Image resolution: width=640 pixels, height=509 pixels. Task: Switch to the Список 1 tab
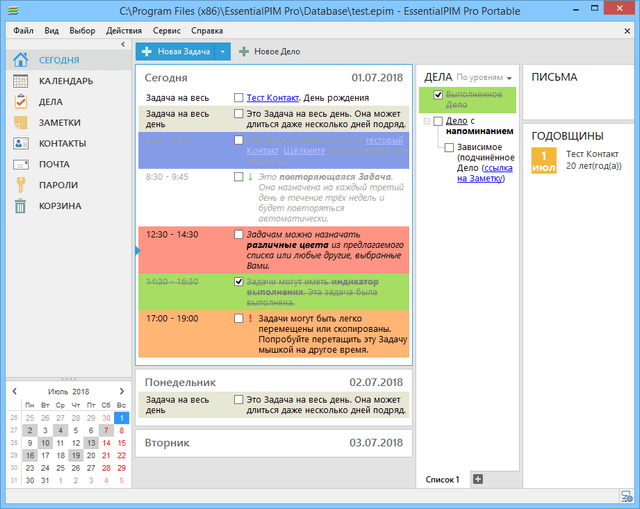(443, 480)
